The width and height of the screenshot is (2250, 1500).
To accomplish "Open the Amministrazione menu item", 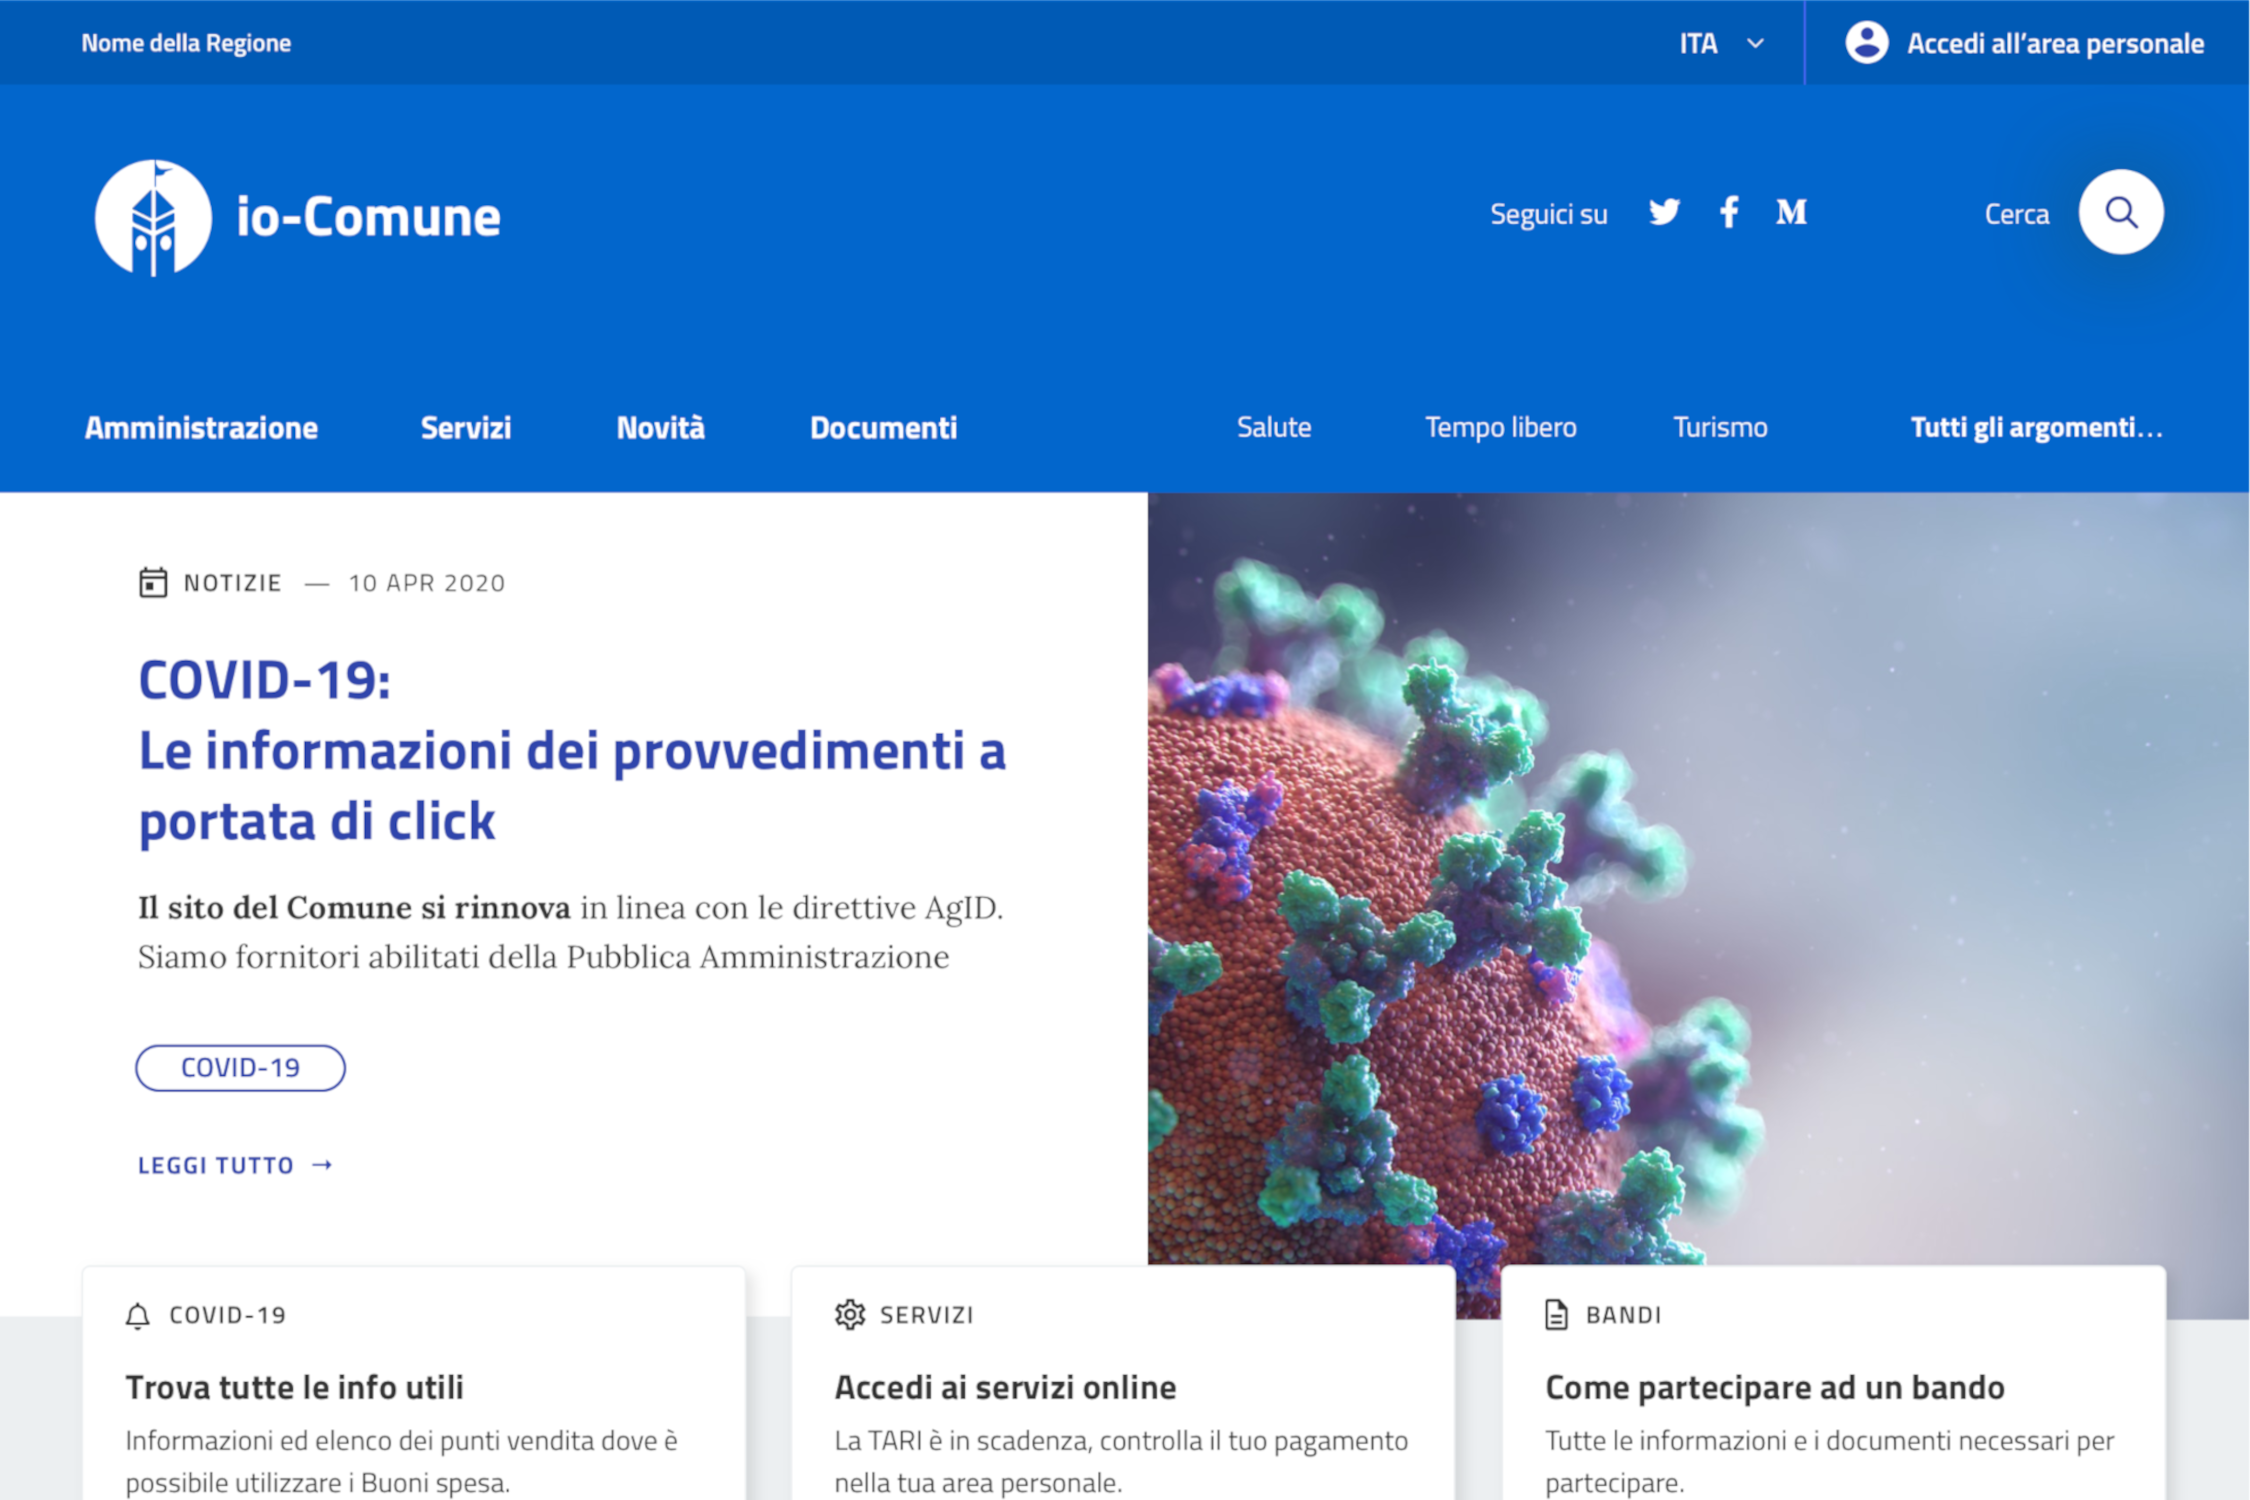I will [x=201, y=427].
